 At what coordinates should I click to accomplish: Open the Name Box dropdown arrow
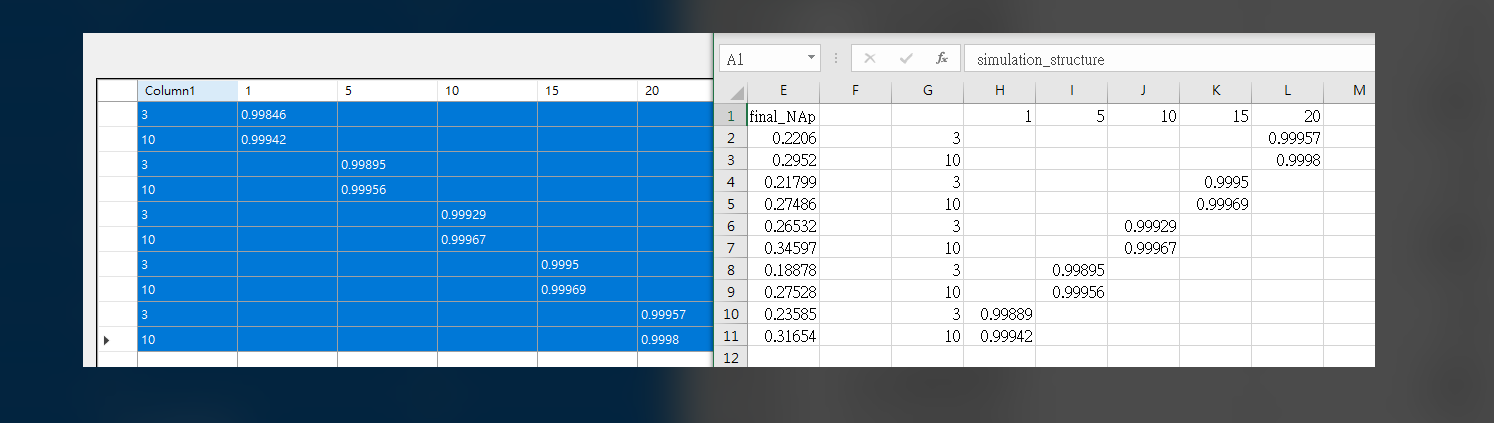click(810, 59)
